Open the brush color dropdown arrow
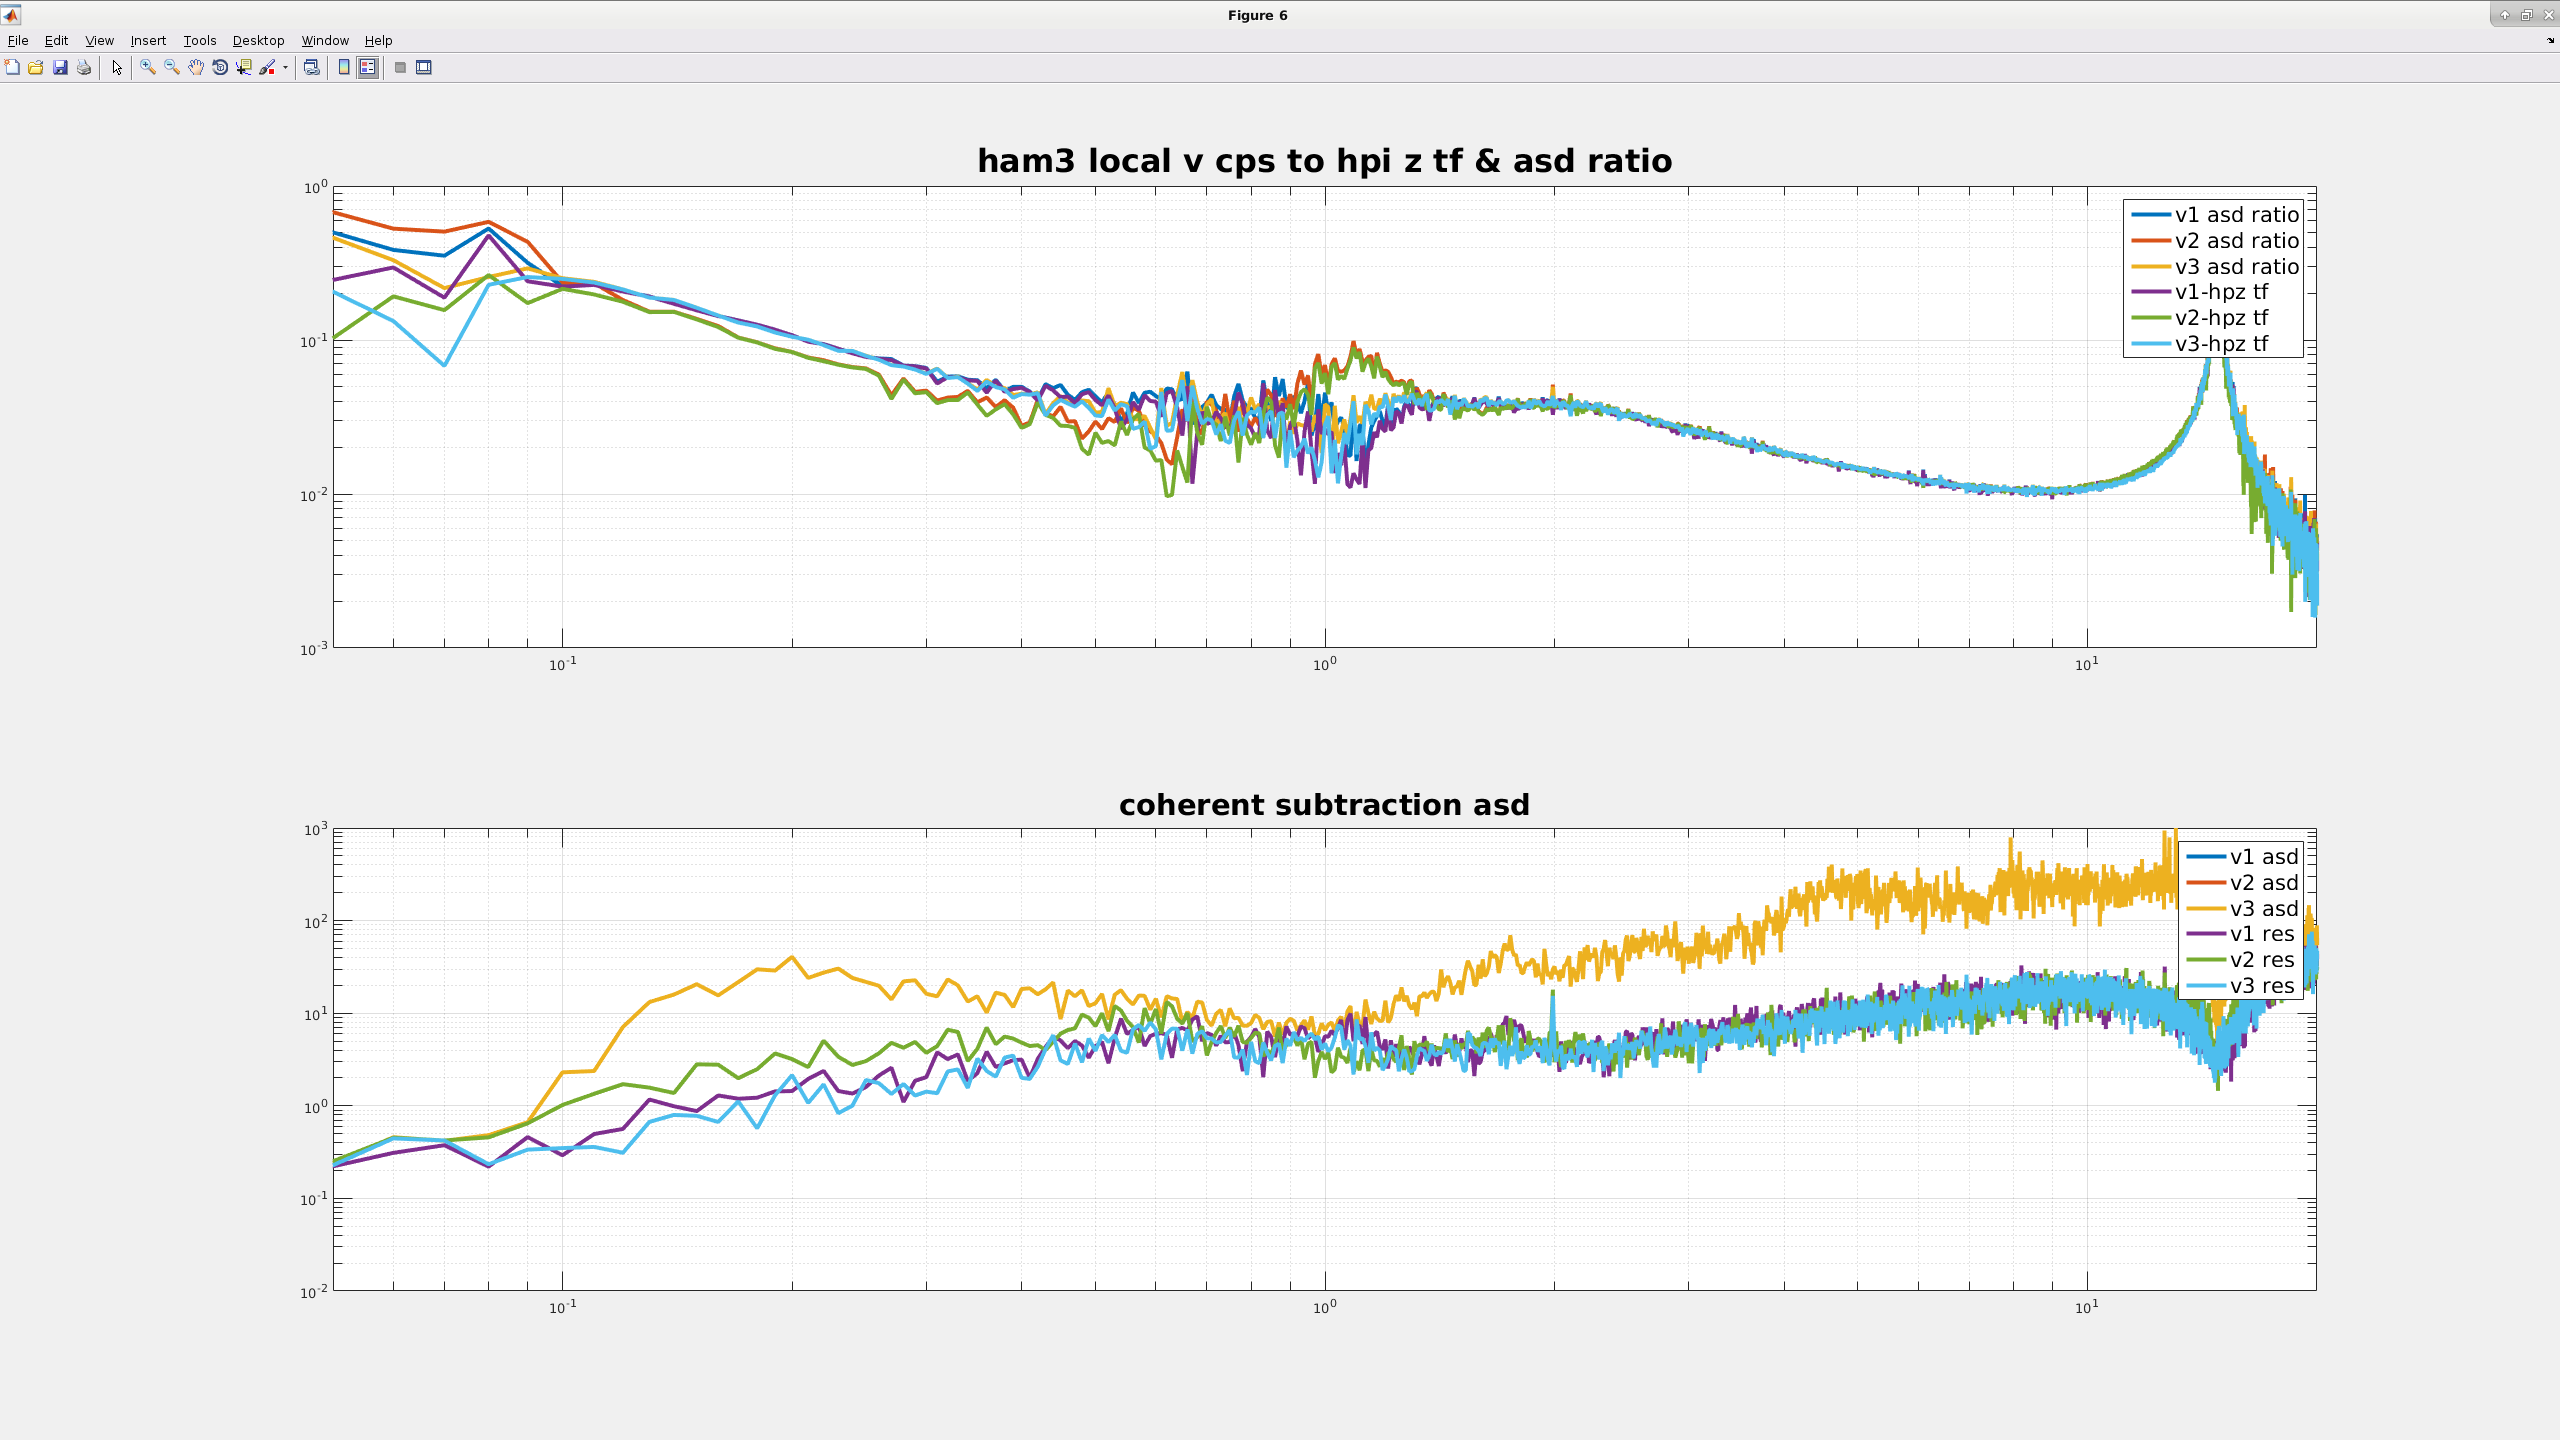Screen dimensions: 2560x1440 (285, 67)
